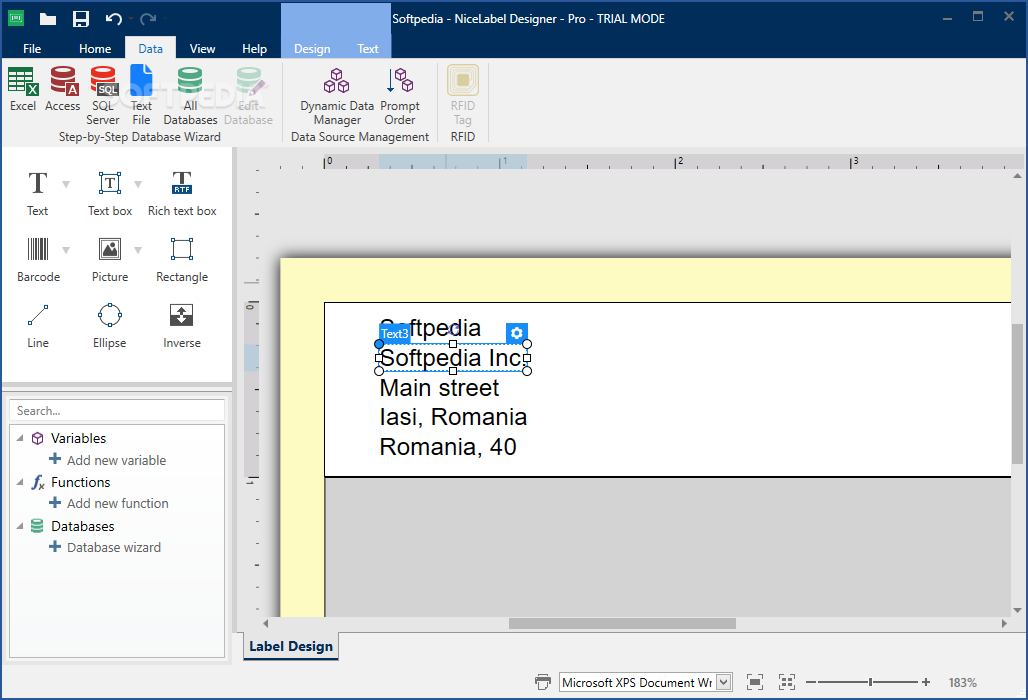The height and width of the screenshot is (700, 1028).
Task: Open the All Databases wizard
Action: 190,96
